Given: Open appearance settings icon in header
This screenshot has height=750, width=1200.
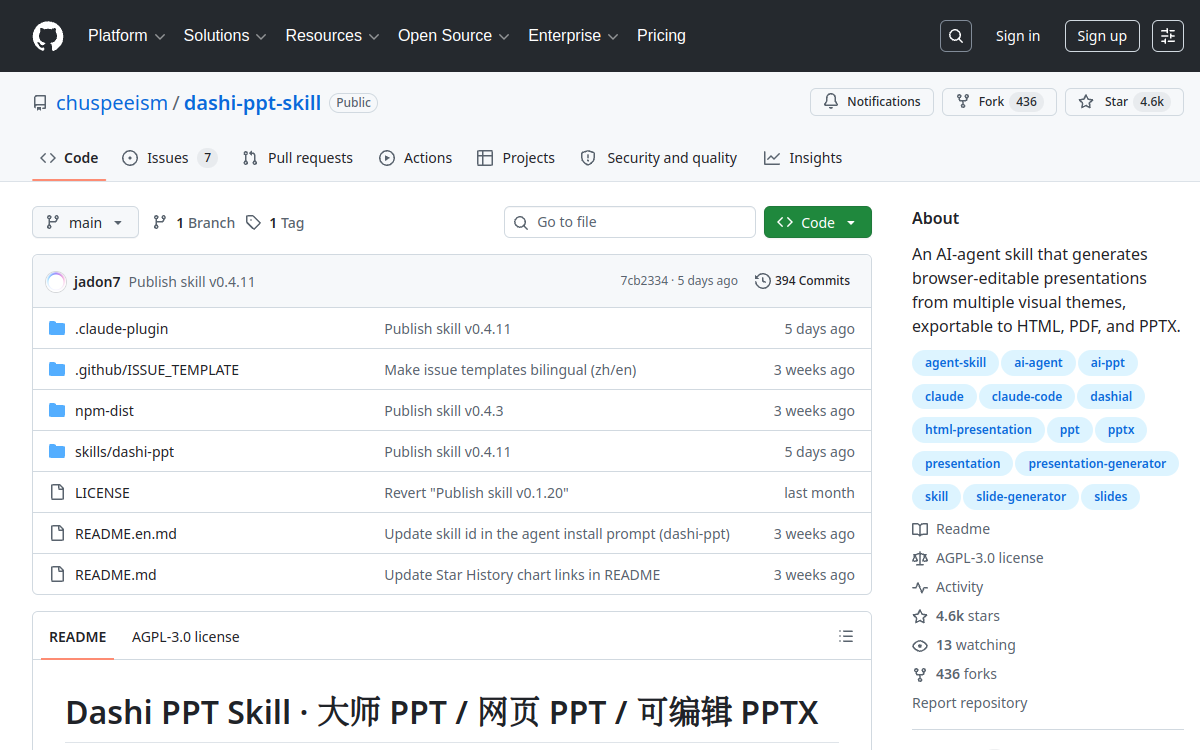Looking at the screenshot, I should [x=1168, y=36].
